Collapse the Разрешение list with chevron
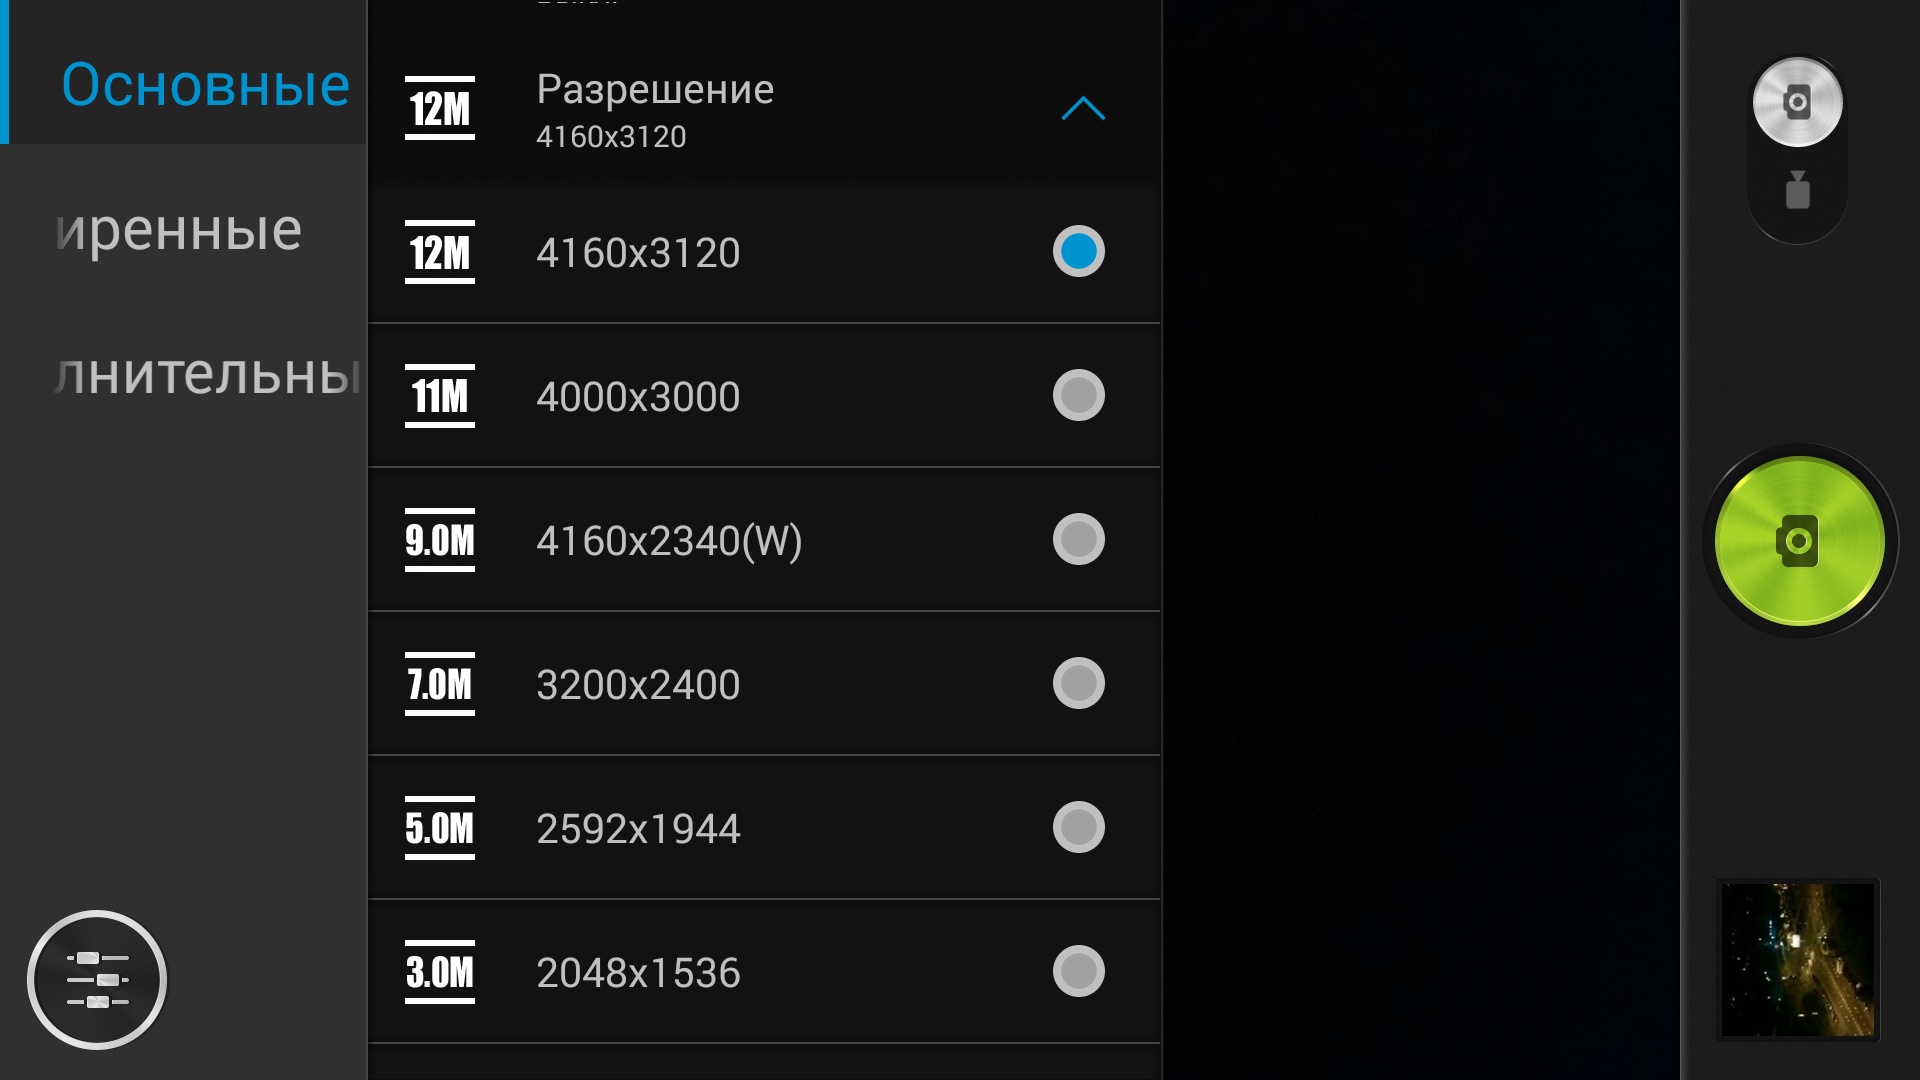 pos(1082,108)
